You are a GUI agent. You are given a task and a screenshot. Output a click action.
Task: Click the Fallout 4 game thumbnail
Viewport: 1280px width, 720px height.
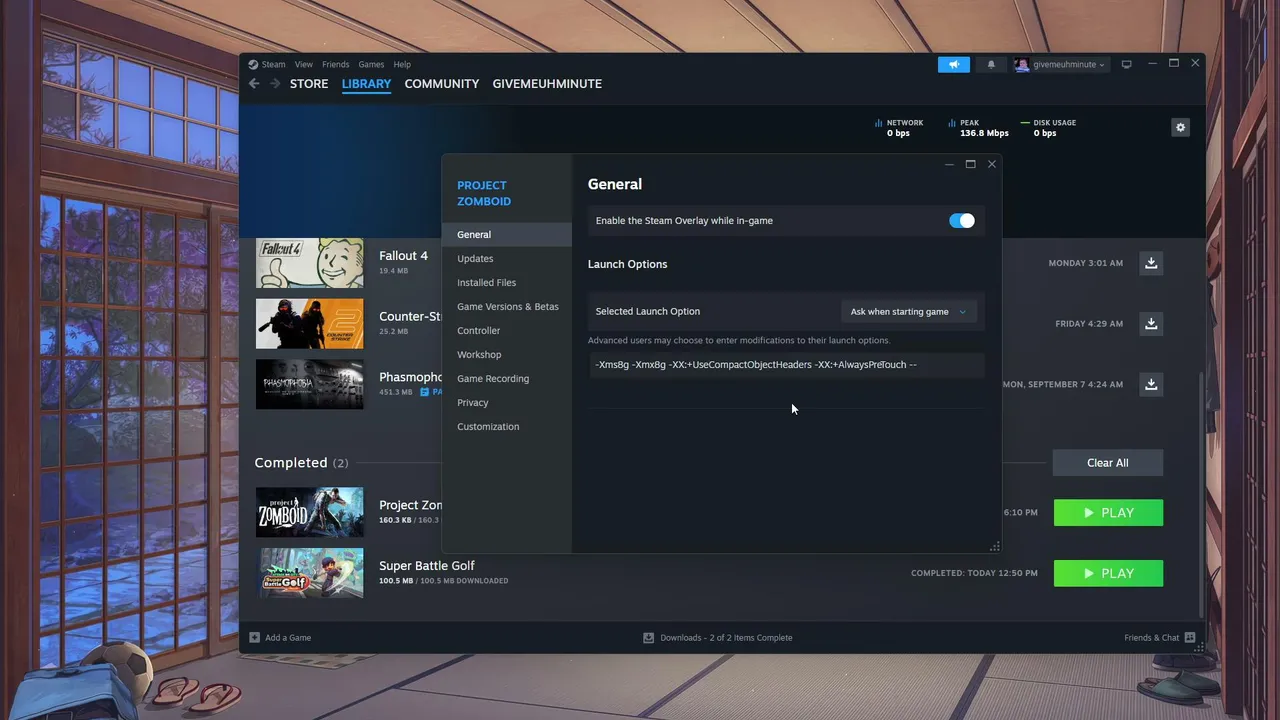[x=310, y=263]
